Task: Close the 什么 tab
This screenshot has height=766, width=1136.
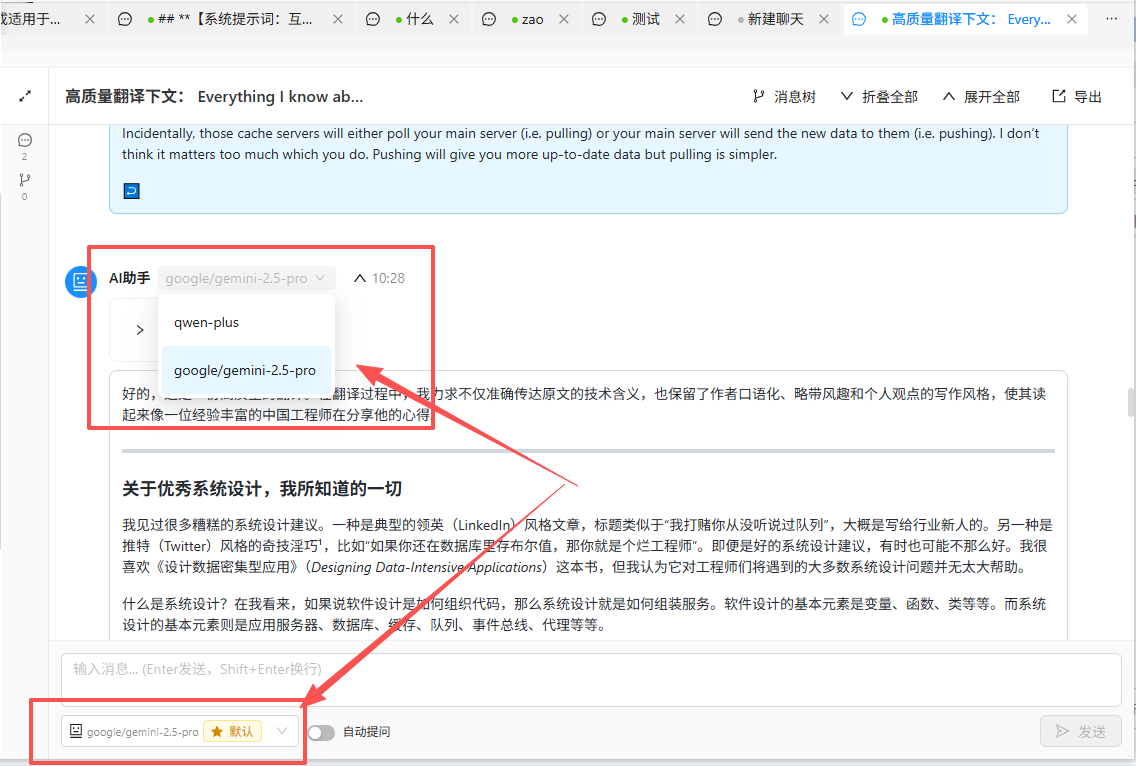Action: tap(454, 20)
